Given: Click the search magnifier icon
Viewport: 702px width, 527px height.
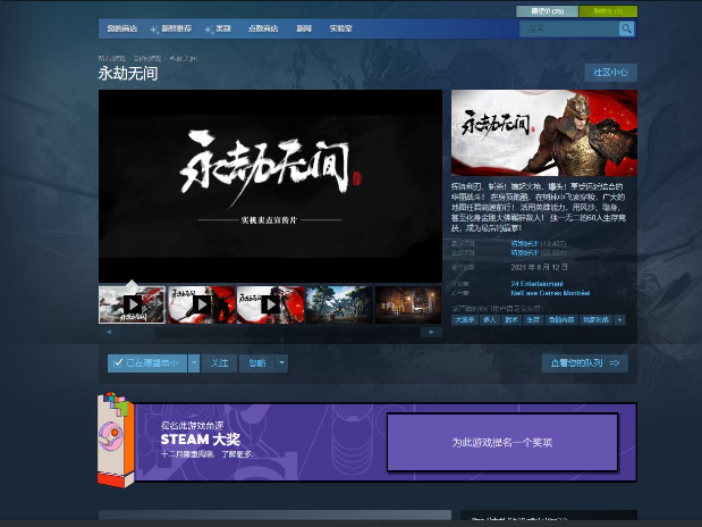Looking at the screenshot, I should 626,29.
